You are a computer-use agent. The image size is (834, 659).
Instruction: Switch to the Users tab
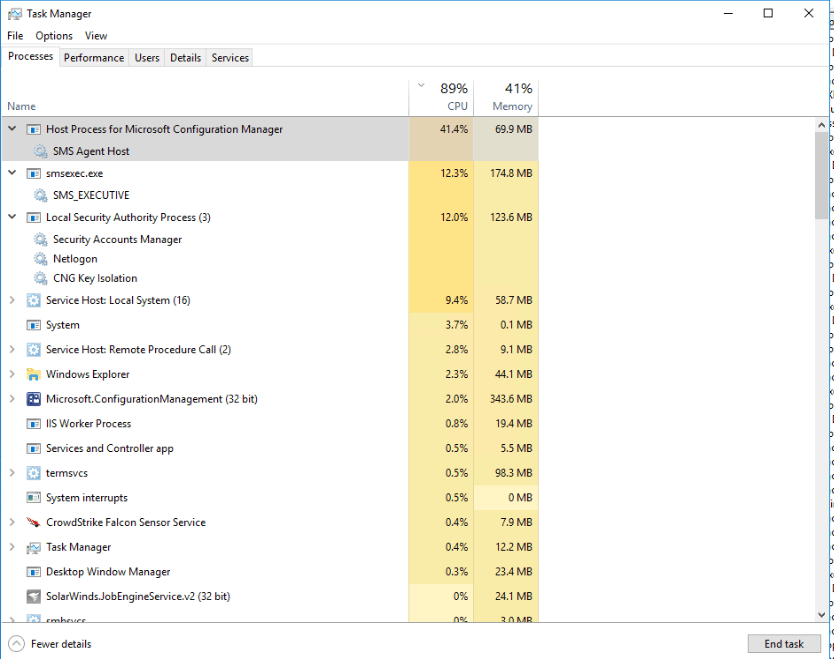point(147,58)
